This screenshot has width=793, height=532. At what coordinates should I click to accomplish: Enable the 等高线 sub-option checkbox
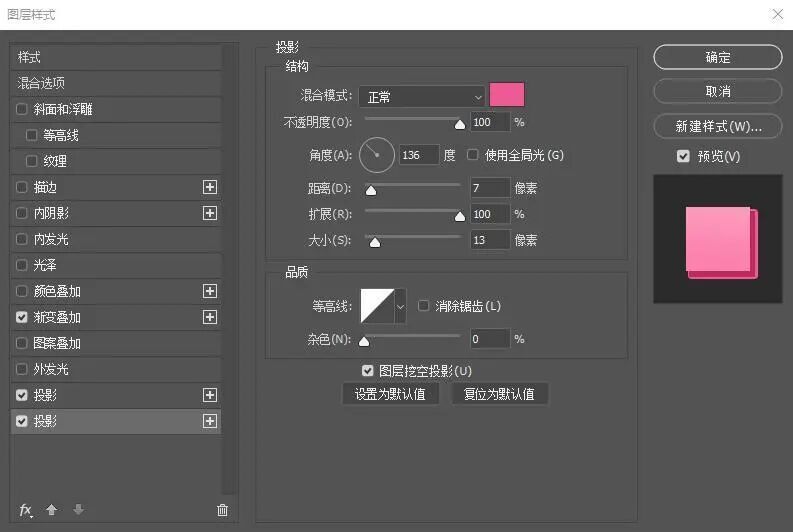31,135
